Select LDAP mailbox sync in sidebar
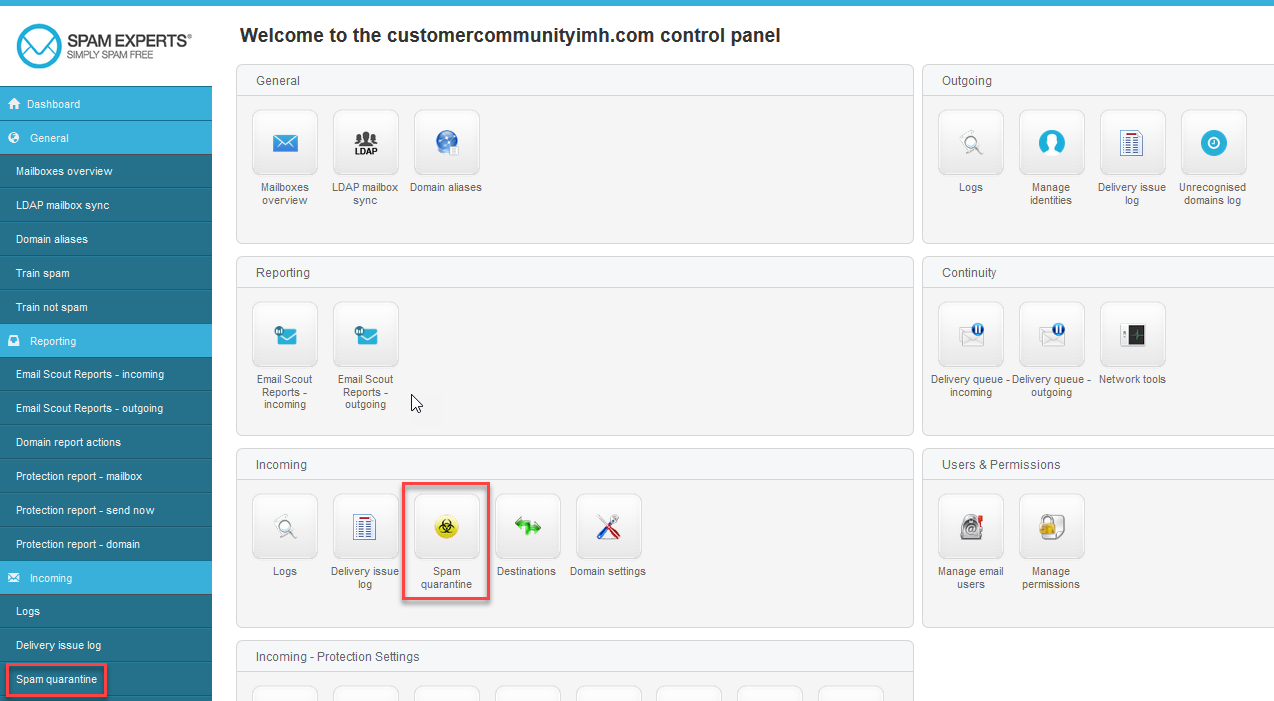This screenshot has height=701, width=1274. click(x=106, y=205)
